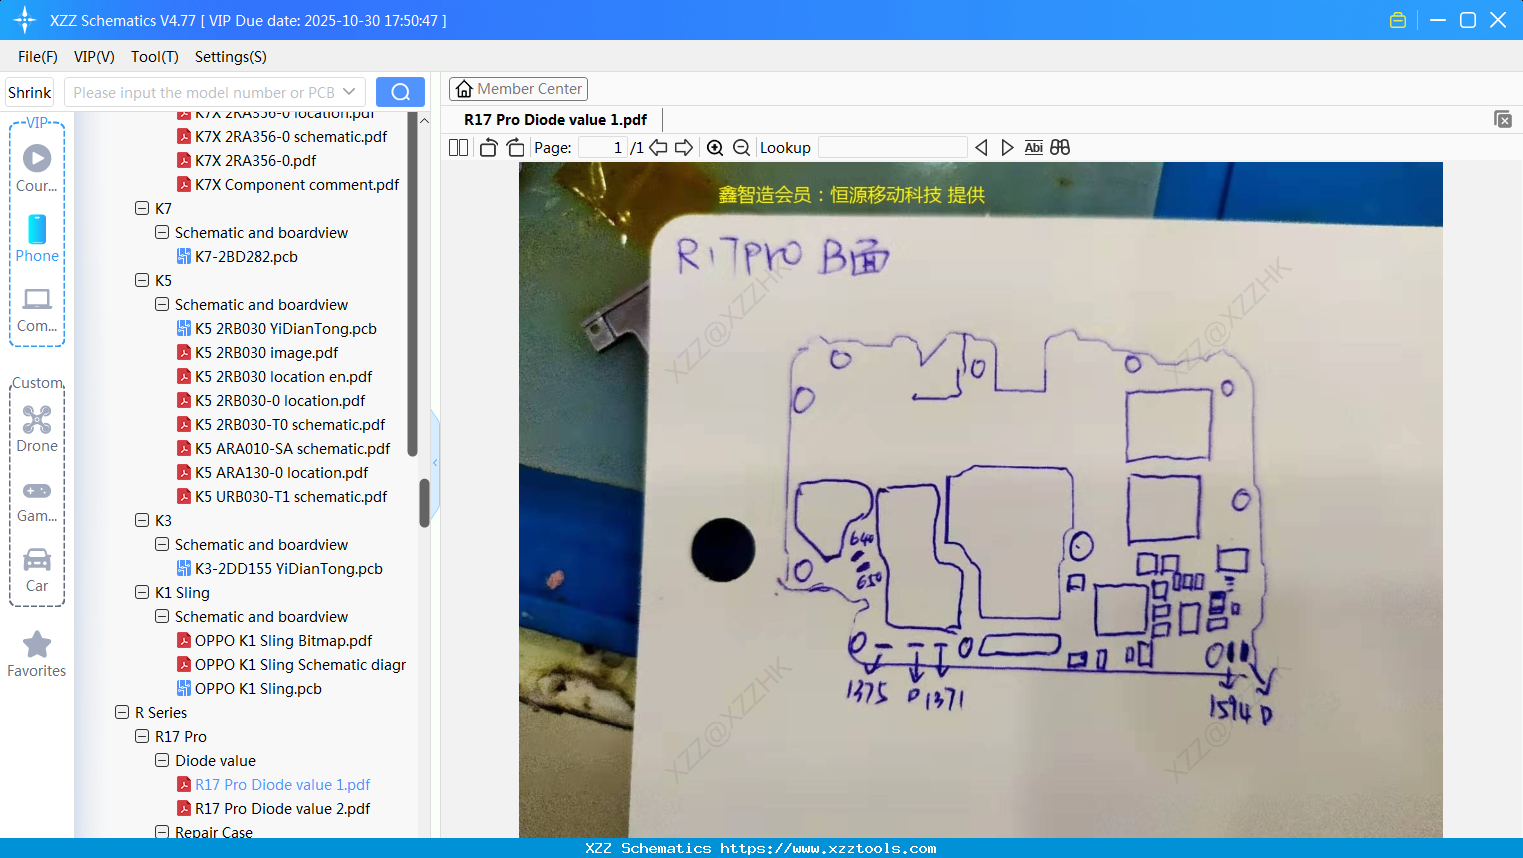This screenshot has height=858, width=1523.
Task: Click the binoculars search icon
Action: [x=1060, y=148]
